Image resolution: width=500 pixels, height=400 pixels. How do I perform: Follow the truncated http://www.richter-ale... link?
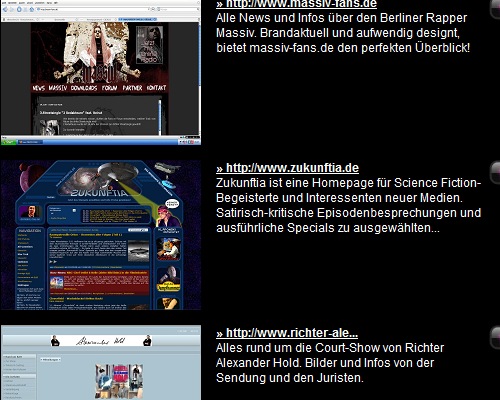[x=287, y=333]
